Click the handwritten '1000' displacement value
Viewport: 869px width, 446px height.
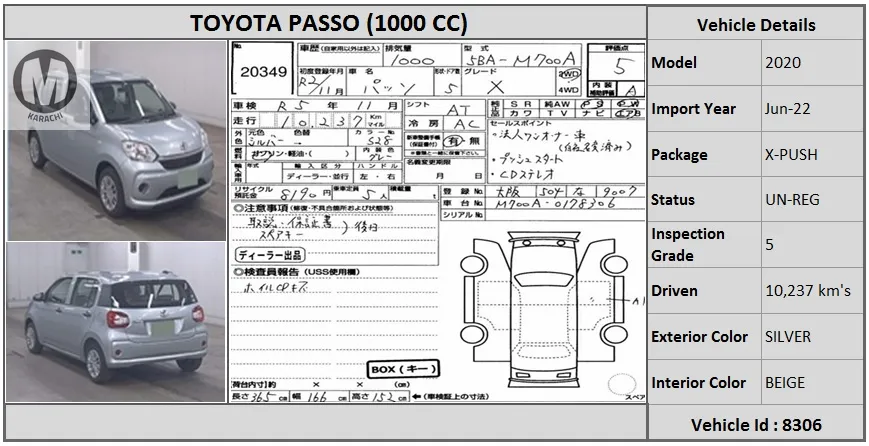(412, 60)
